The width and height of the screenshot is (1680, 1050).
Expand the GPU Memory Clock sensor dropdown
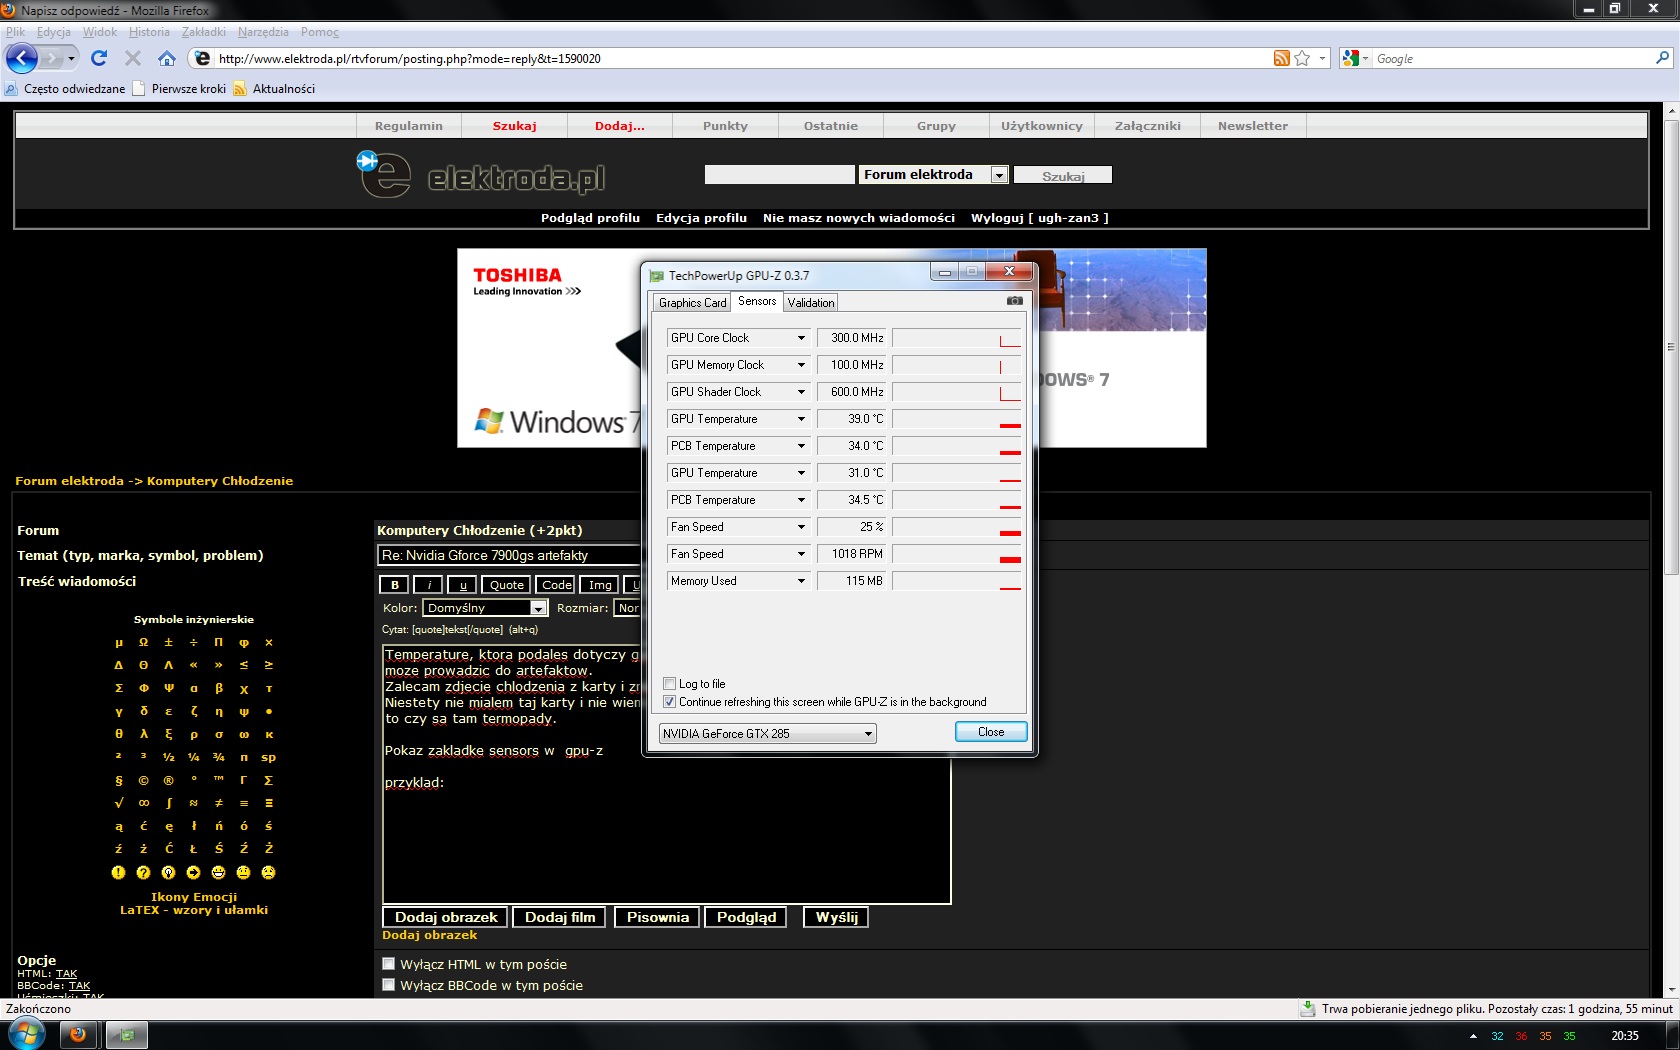800,365
